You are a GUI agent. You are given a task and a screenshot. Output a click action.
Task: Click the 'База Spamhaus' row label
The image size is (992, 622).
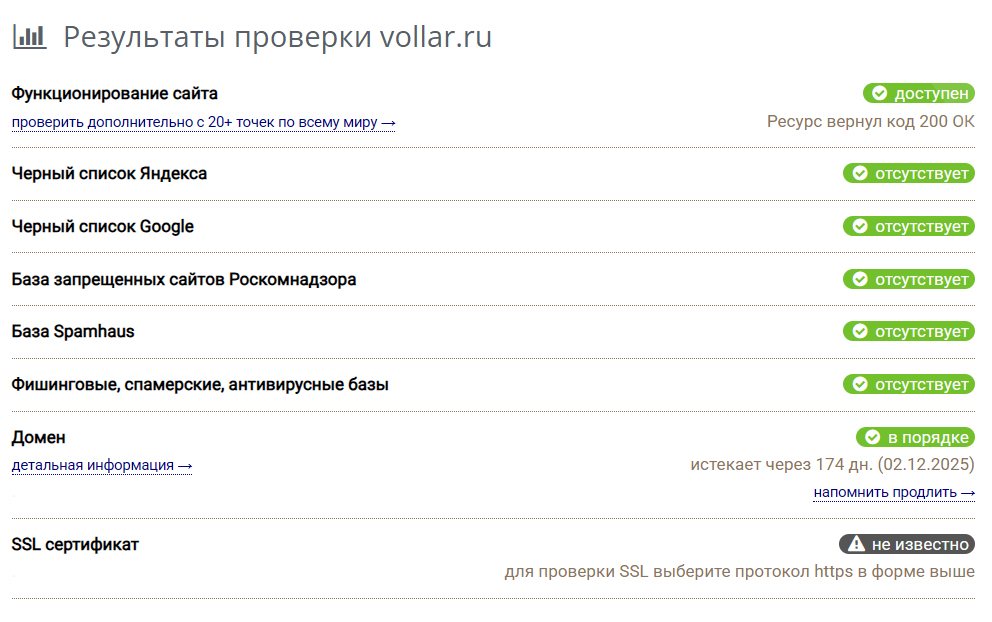pyautogui.click(x=73, y=332)
